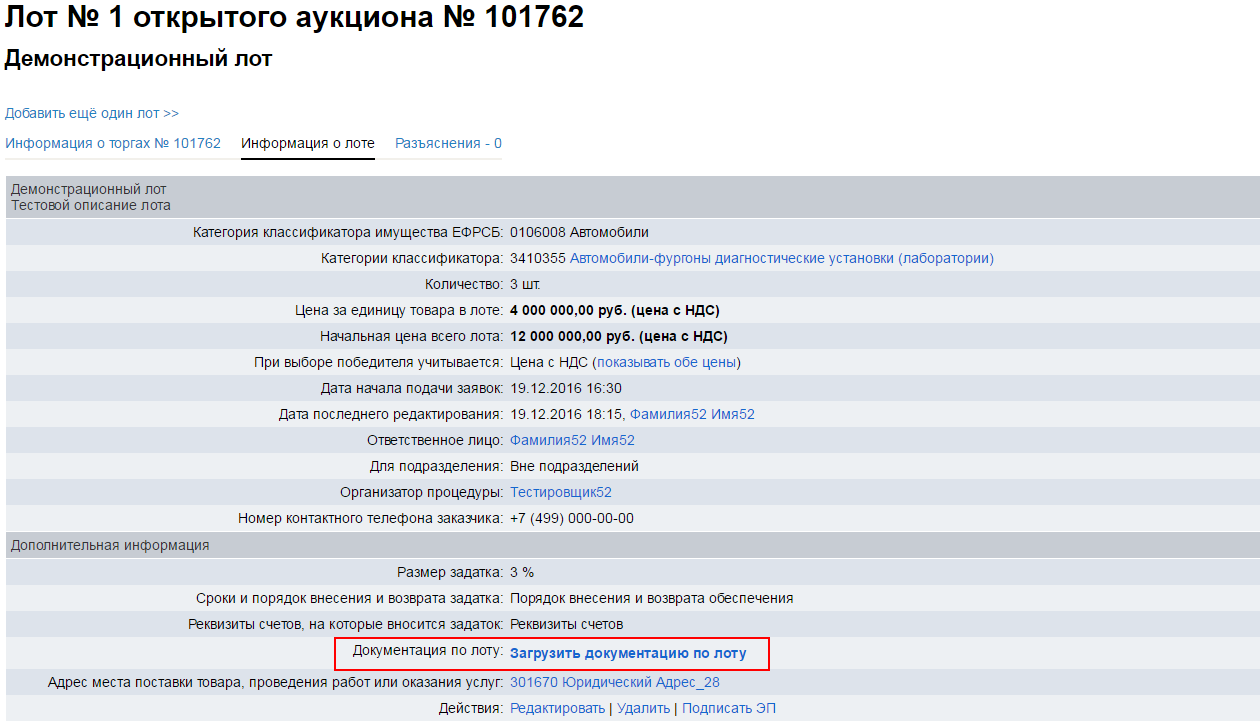
Task: Open the "Разъяснения - 0" tab
Action: [448, 143]
